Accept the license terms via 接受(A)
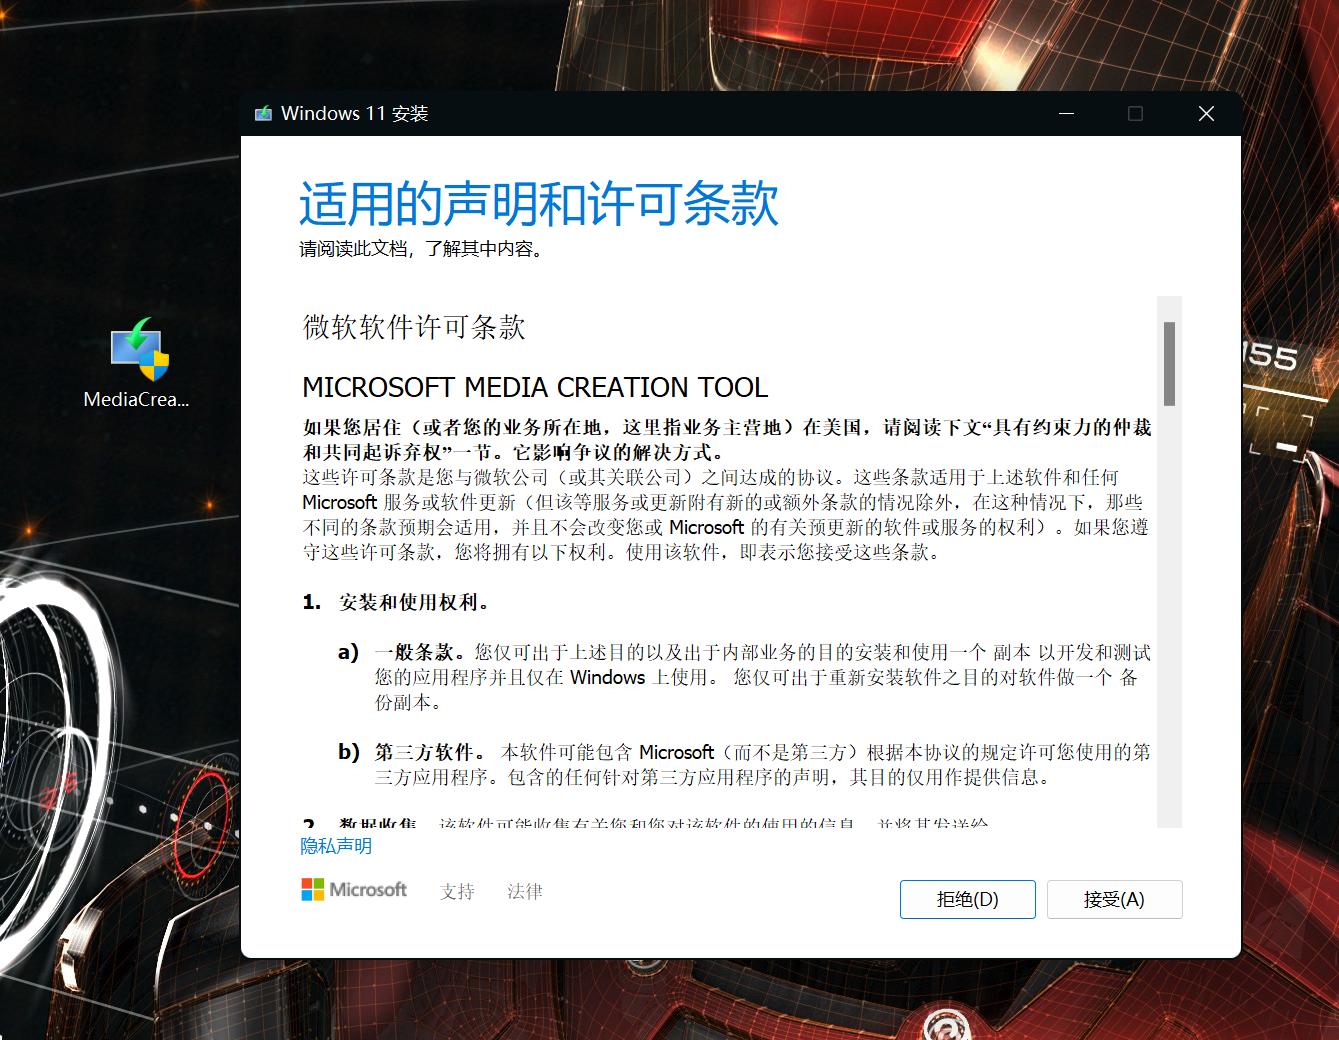1339x1040 pixels. [x=1114, y=899]
